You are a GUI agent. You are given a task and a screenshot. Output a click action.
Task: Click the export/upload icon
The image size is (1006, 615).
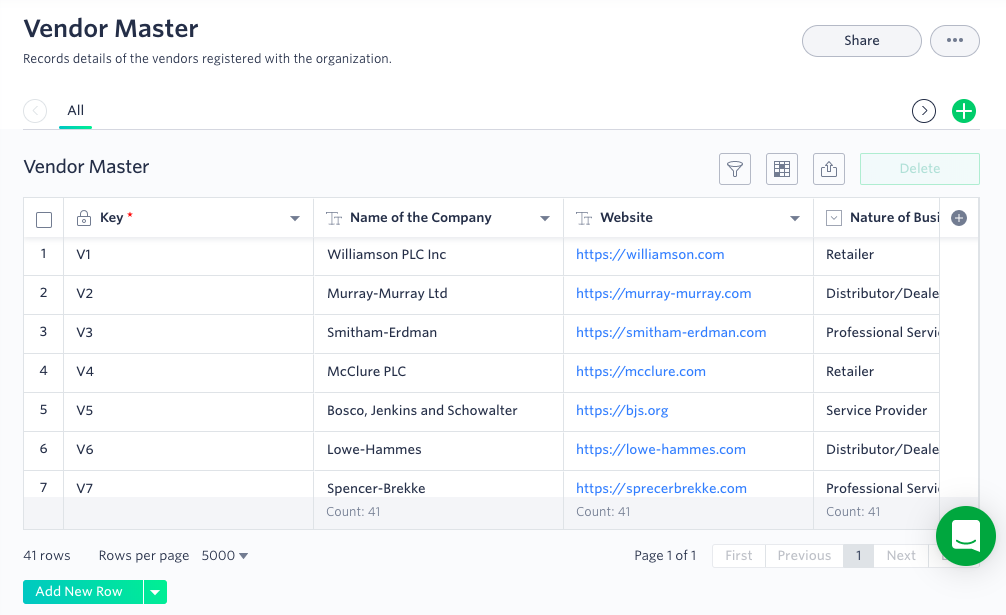(829, 169)
